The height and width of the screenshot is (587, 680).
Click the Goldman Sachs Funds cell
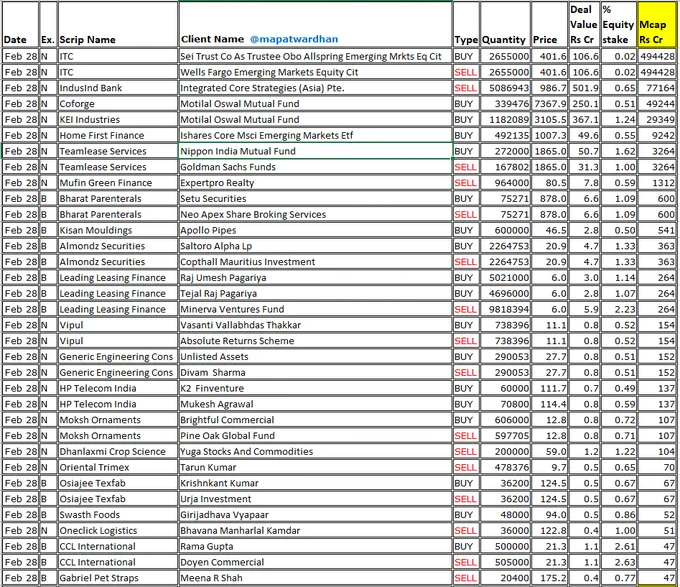click(315, 167)
